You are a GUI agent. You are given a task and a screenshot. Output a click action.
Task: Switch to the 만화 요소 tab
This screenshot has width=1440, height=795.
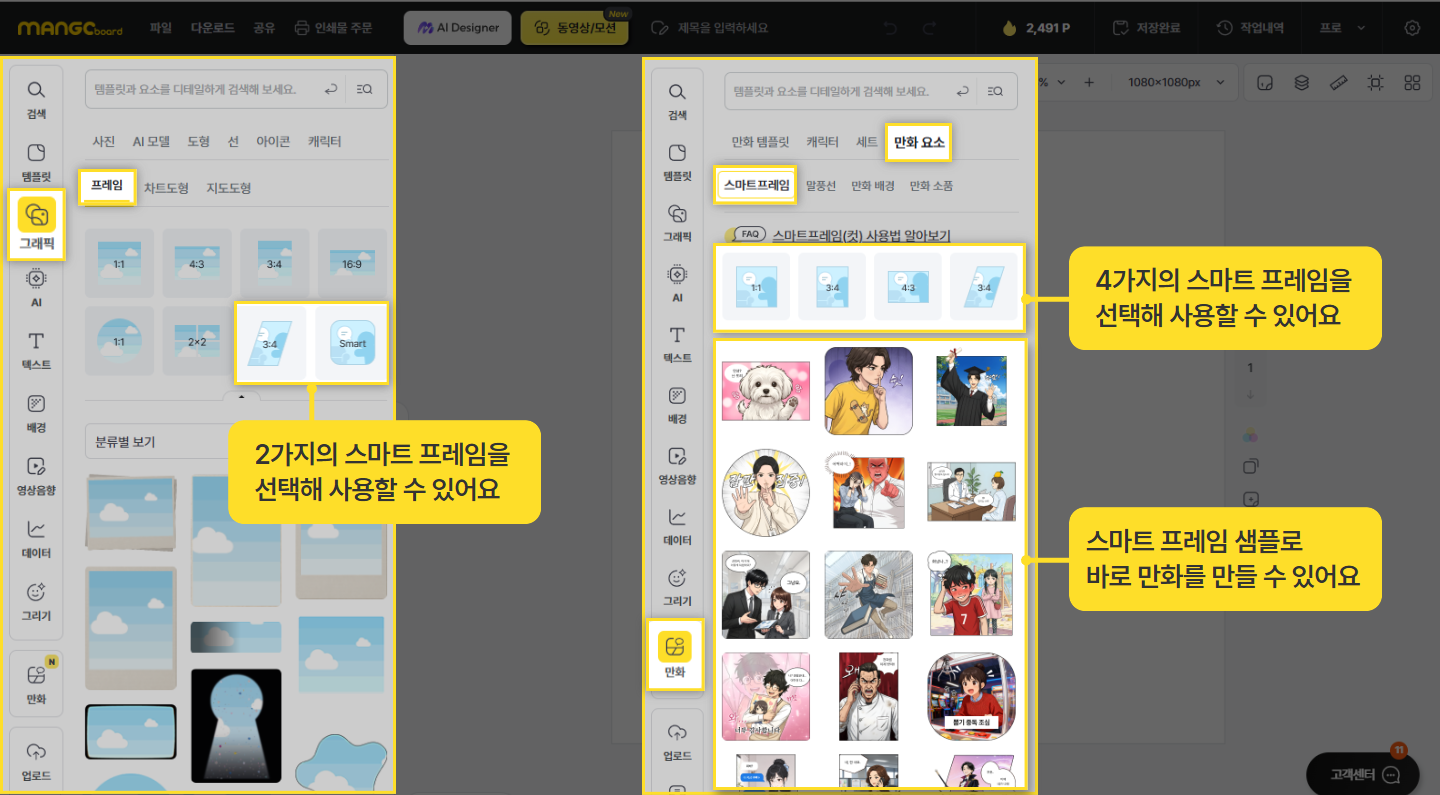click(x=918, y=142)
